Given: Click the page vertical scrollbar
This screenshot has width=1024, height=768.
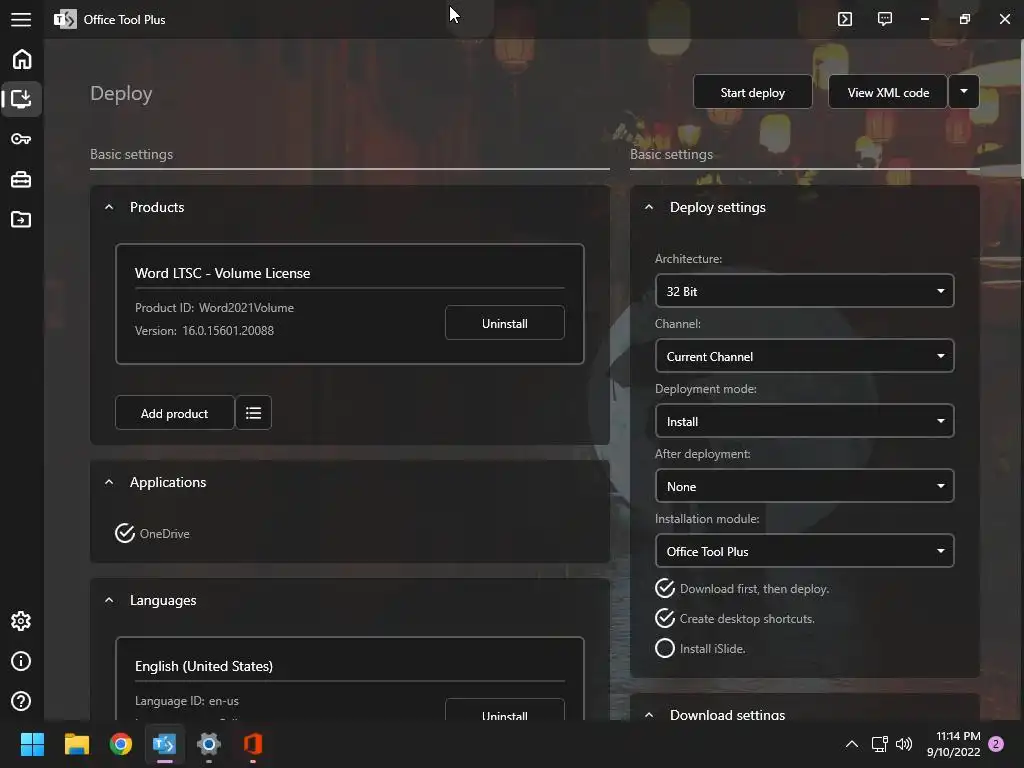Looking at the screenshot, I should point(1021,108).
